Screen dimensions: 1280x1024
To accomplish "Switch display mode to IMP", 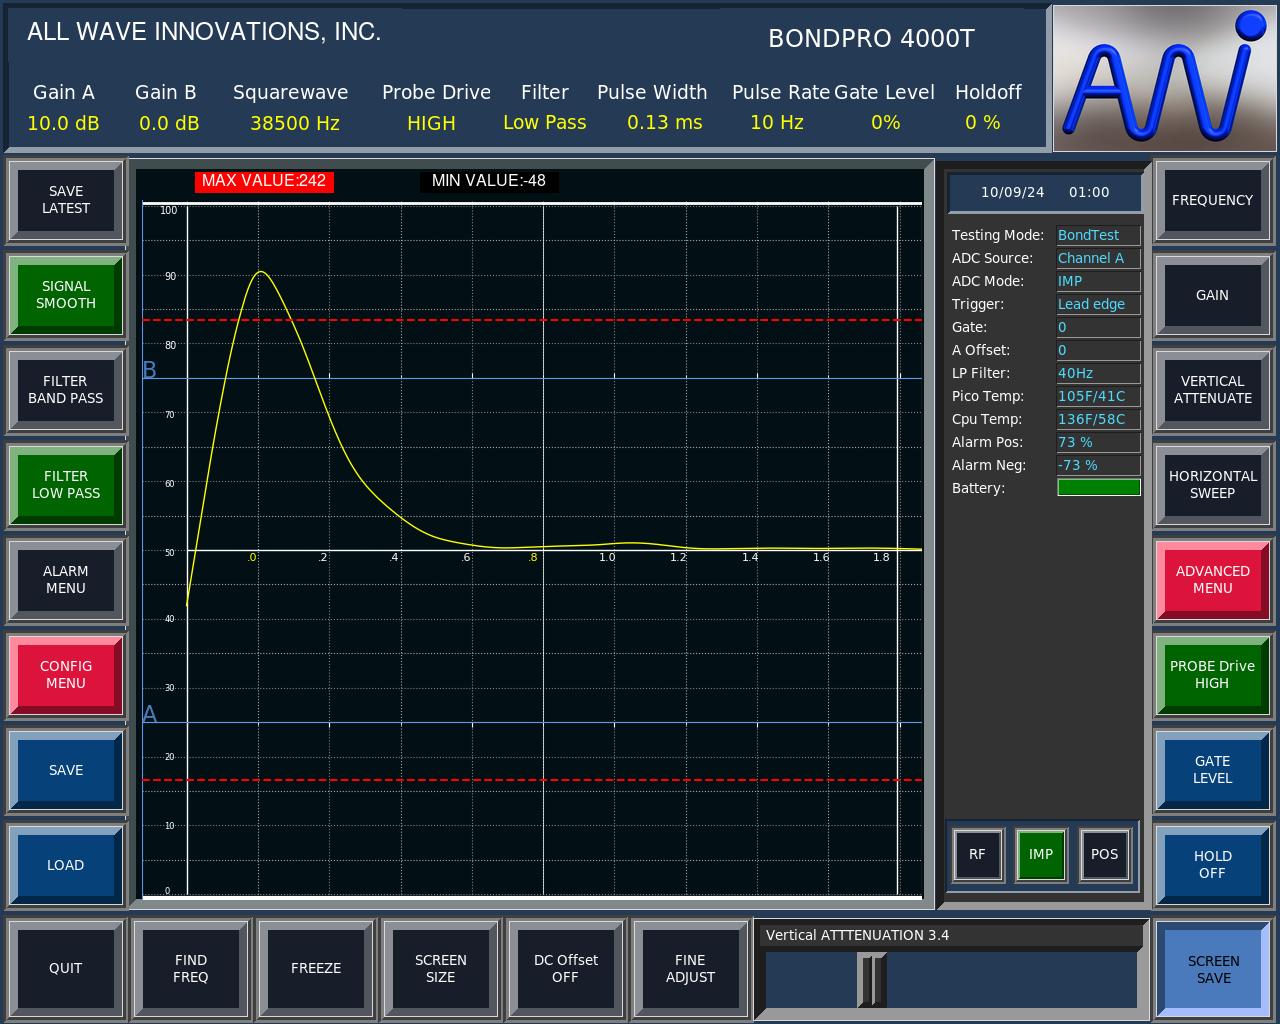I will tap(1041, 855).
